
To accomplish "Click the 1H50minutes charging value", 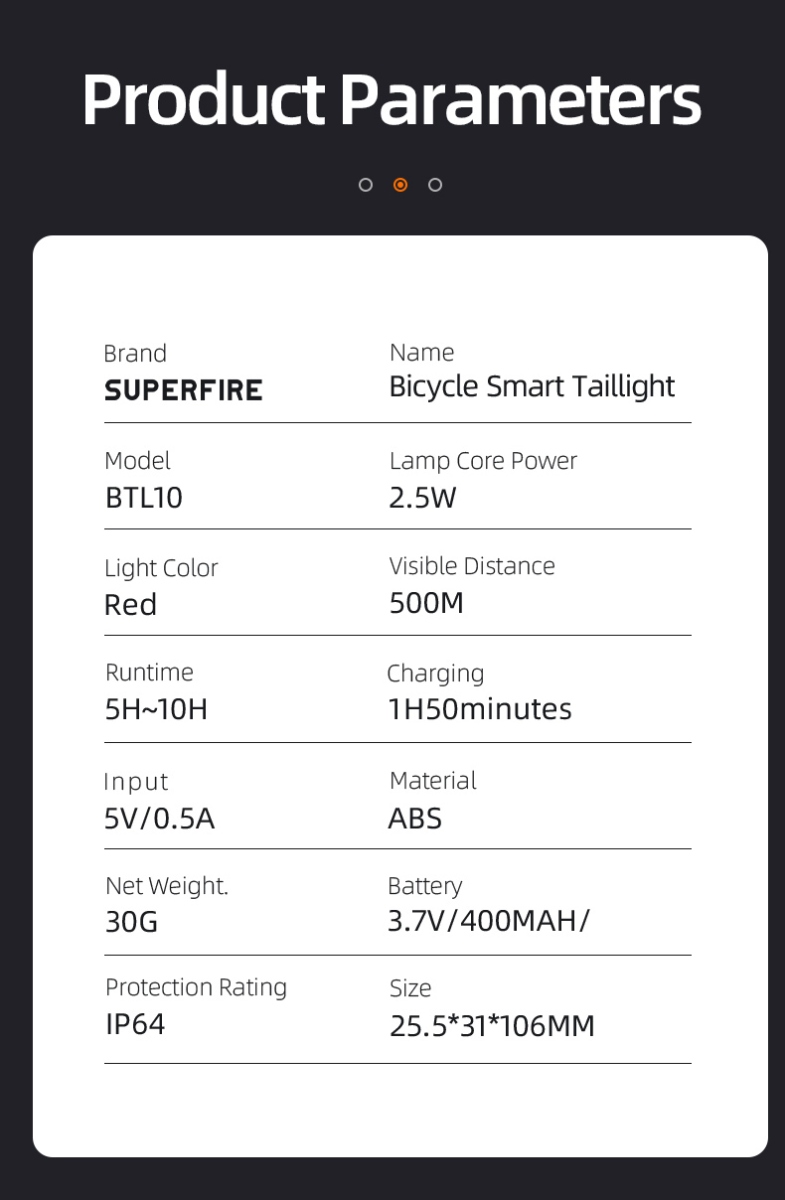I will click(480, 710).
